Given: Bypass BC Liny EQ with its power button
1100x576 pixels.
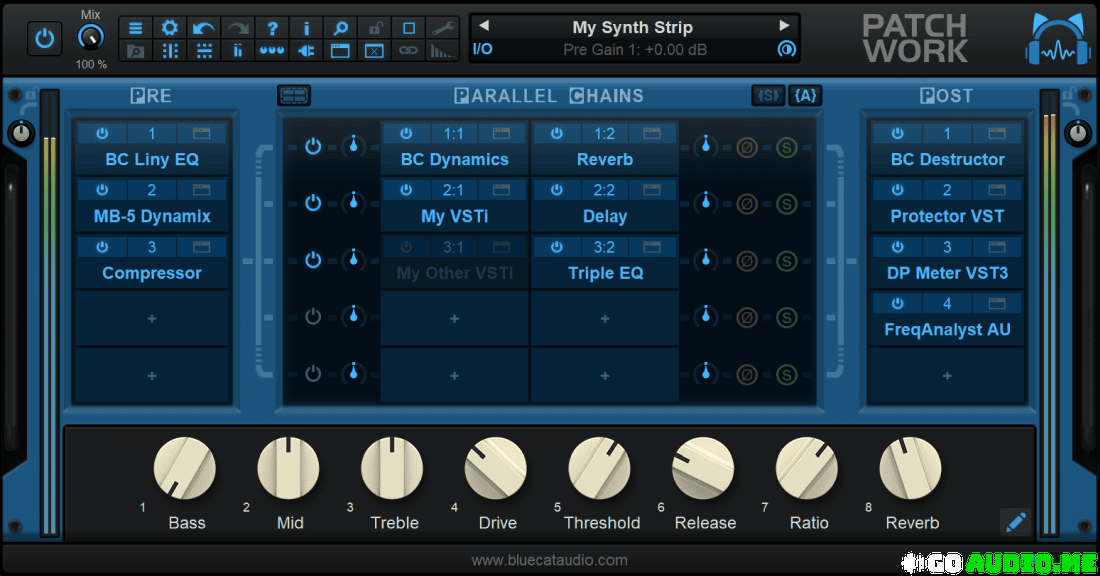Looking at the screenshot, I should click(x=102, y=133).
